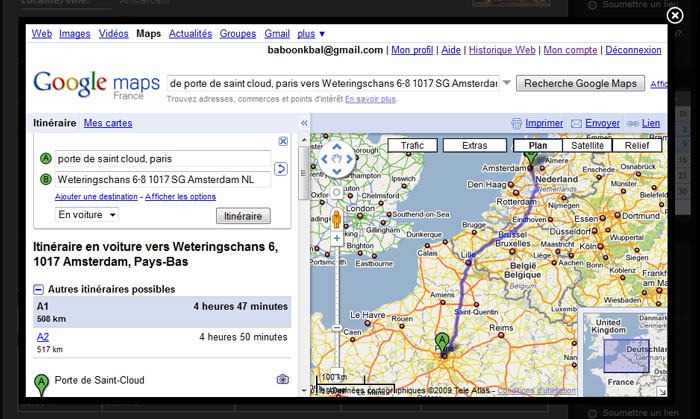Select the Itinéraire tab

tap(54, 123)
